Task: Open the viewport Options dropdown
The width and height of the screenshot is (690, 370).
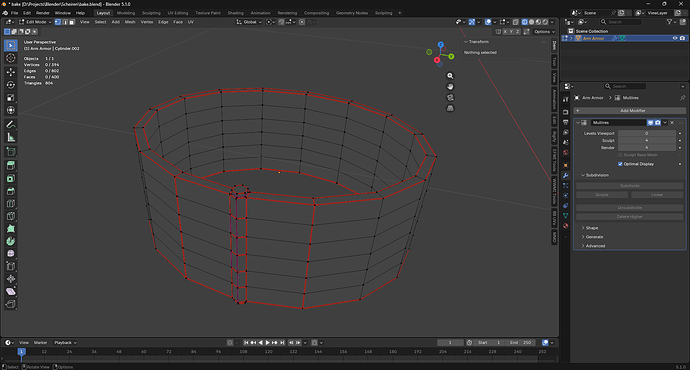Action: coord(544,32)
